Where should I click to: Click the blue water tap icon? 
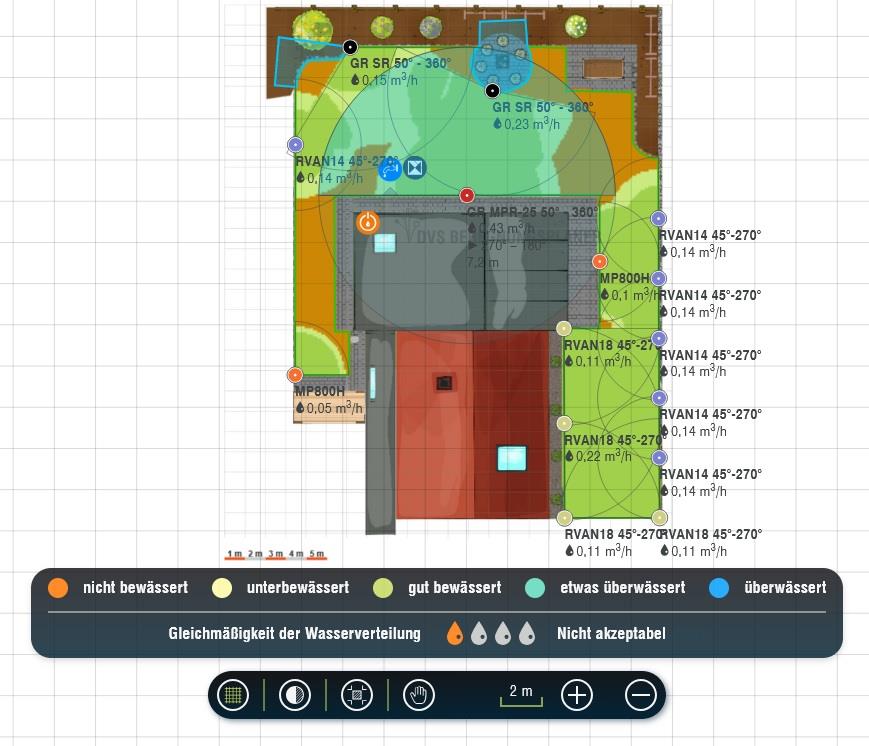pyautogui.click(x=390, y=170)
